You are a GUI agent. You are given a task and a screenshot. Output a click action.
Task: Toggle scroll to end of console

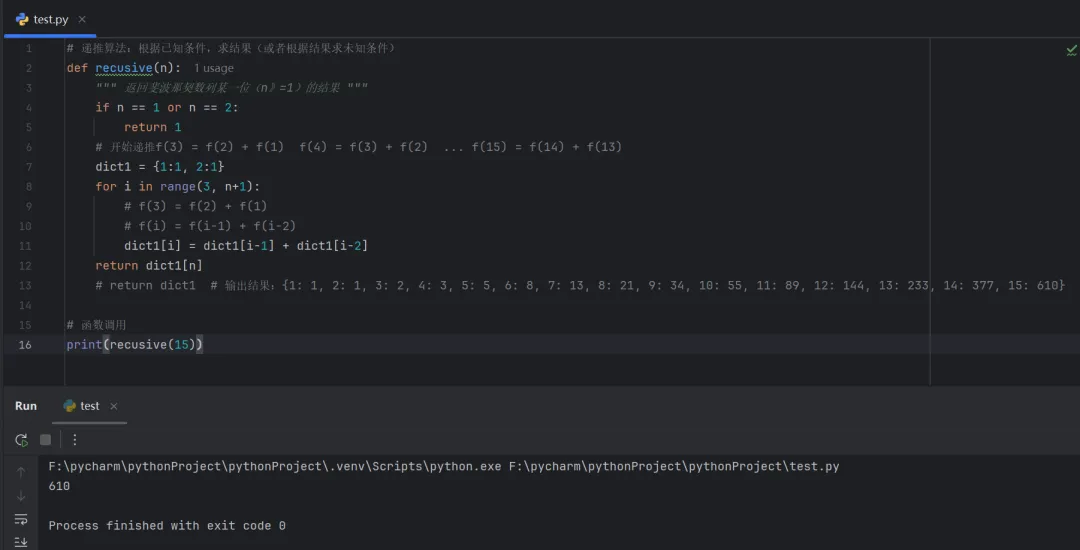point(21,541)
